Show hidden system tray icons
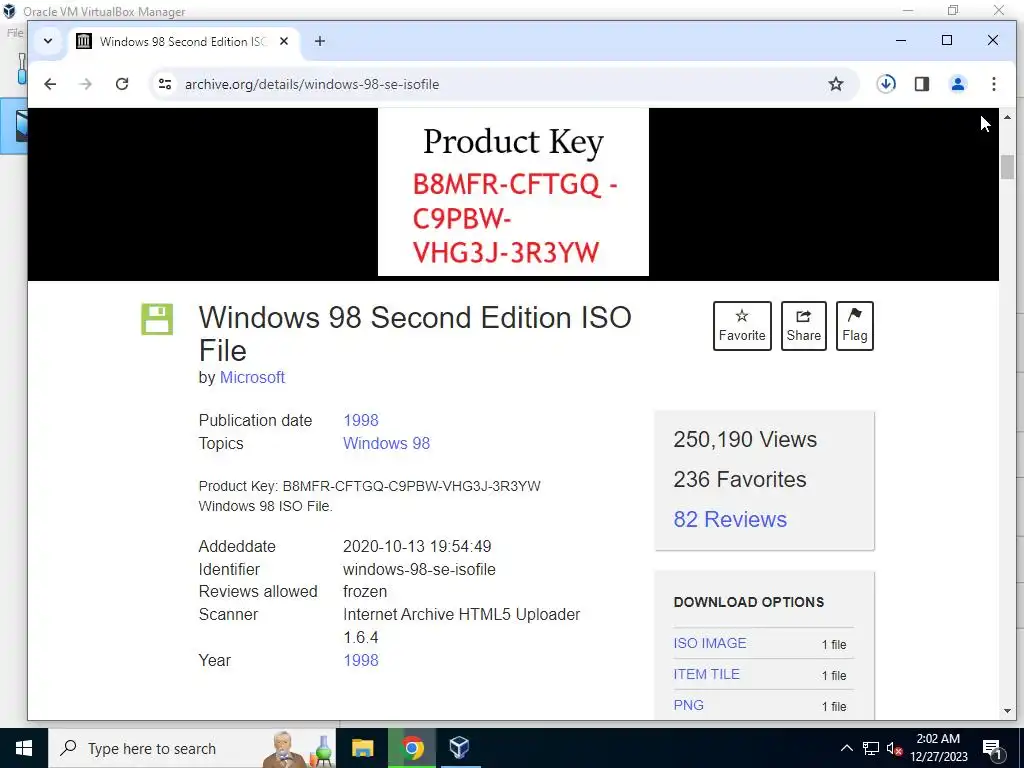Viewport: 1024px width, 768px height. pos(846,748)
